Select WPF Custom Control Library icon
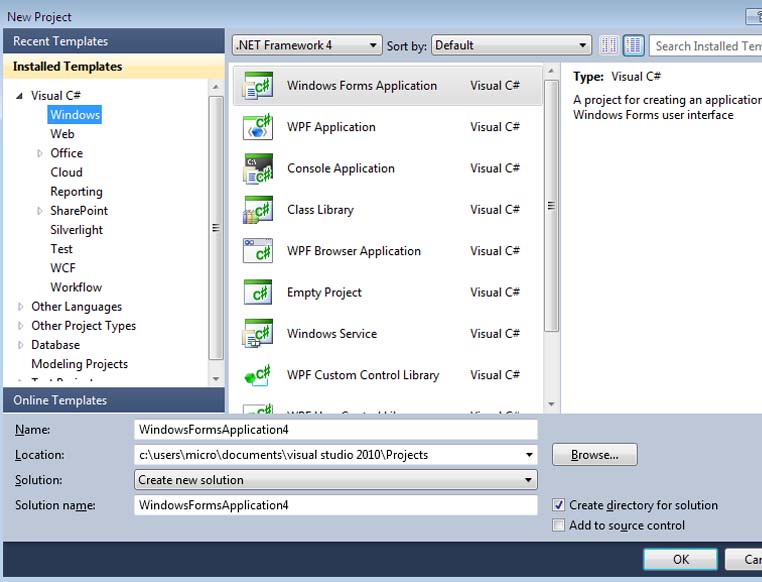Image resolution: width=762 pixels, height=582 pixels. coord(258,375)
